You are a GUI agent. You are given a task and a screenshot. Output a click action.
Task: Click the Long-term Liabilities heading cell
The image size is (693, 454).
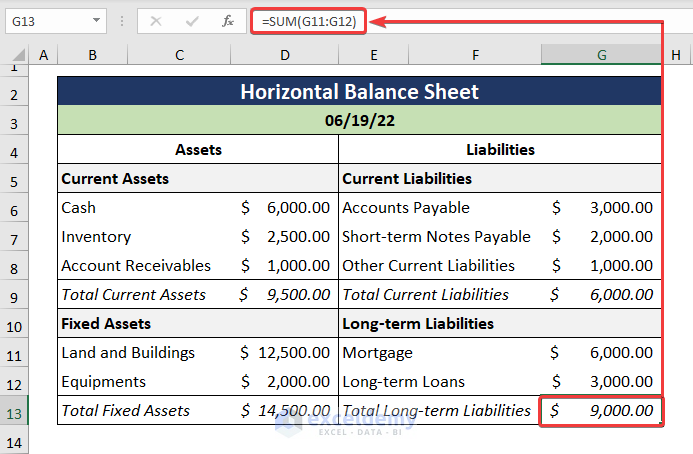pos(500,323)
